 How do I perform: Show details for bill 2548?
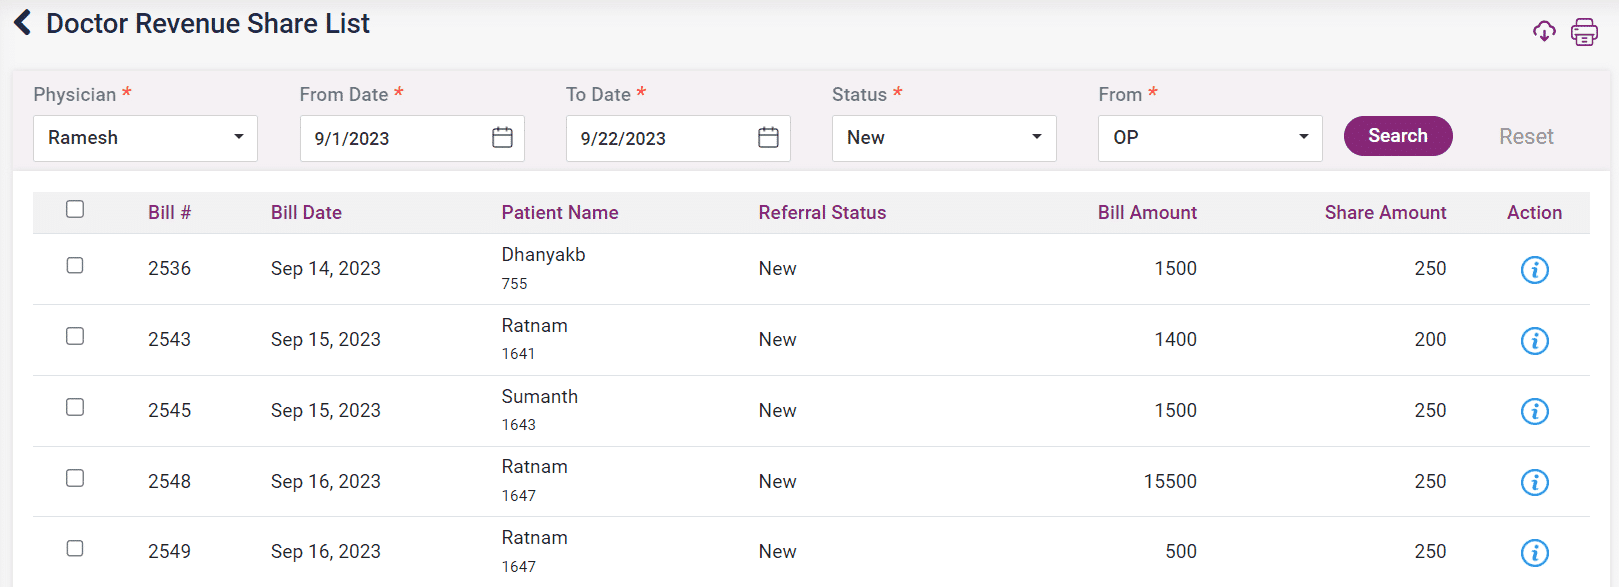(1534, 482)
